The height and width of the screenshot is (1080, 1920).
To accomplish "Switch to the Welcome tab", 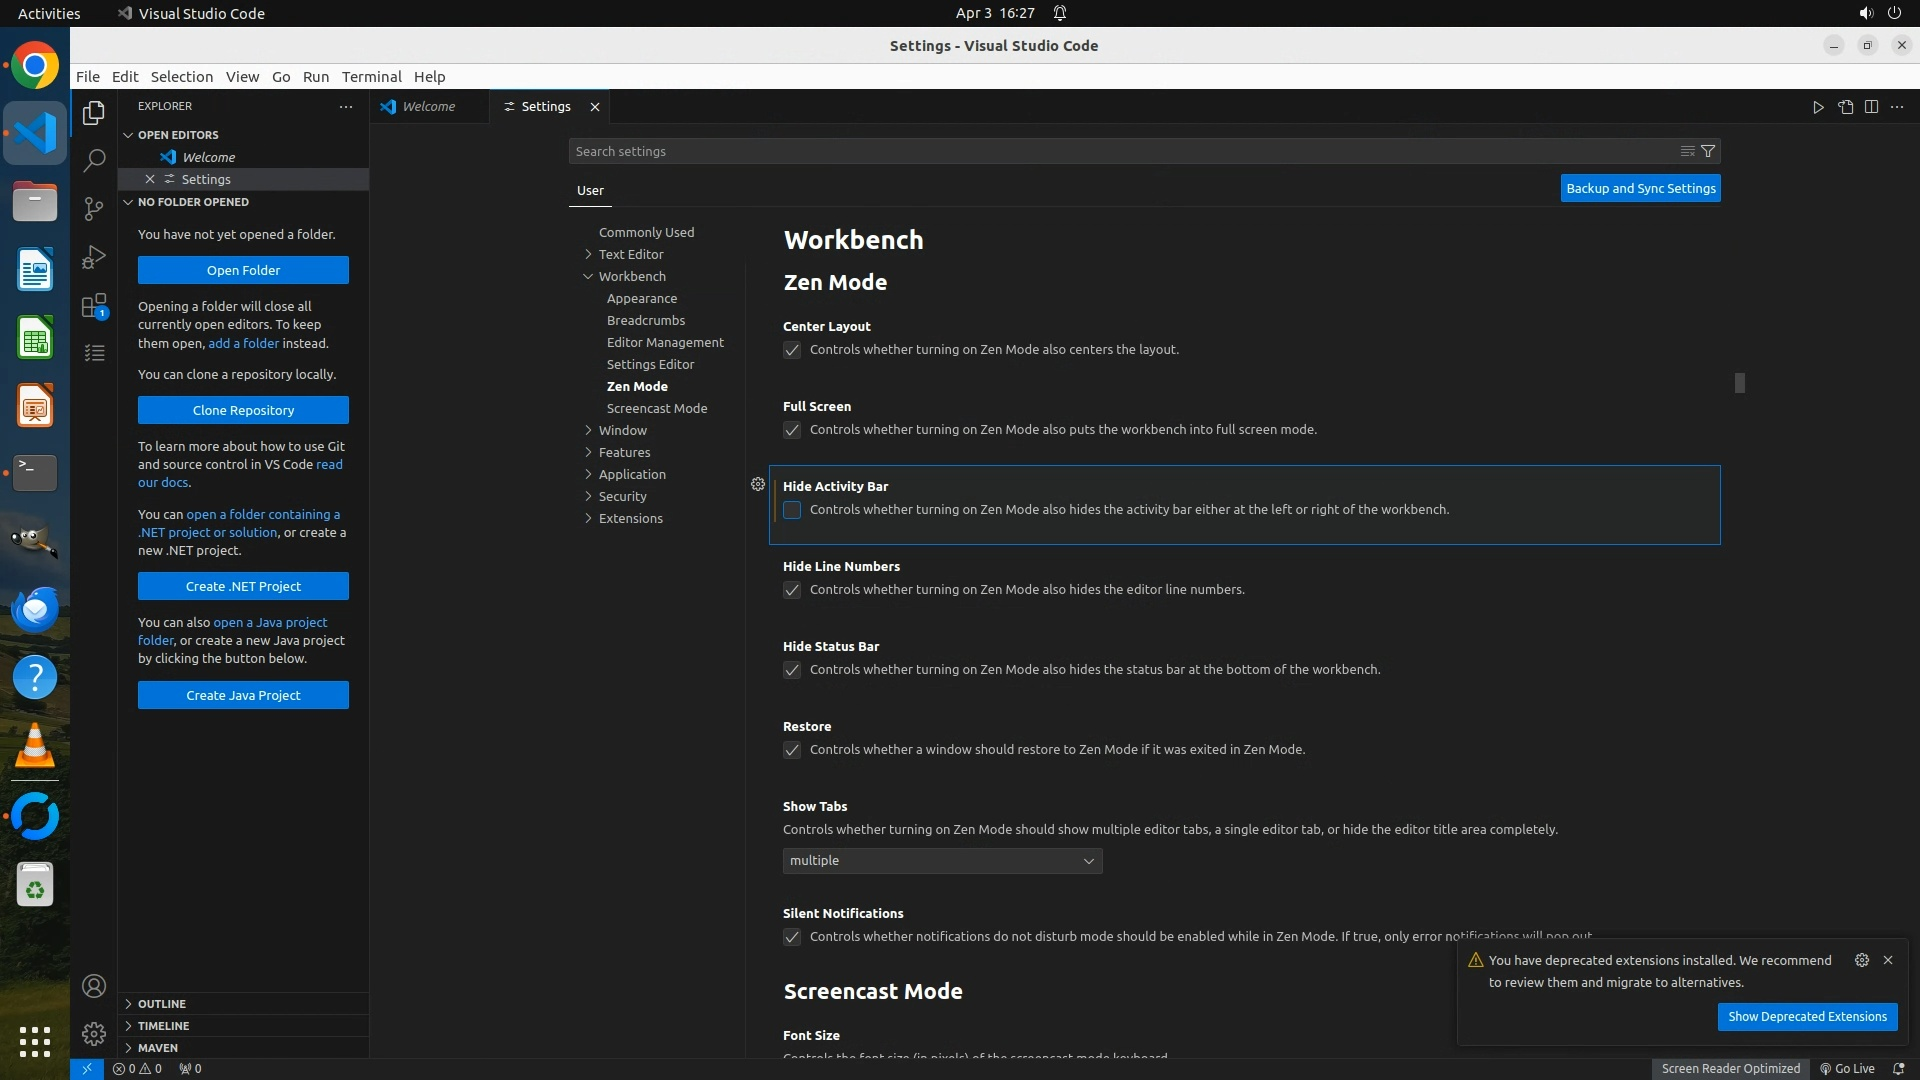I will [x=428, y=107].
